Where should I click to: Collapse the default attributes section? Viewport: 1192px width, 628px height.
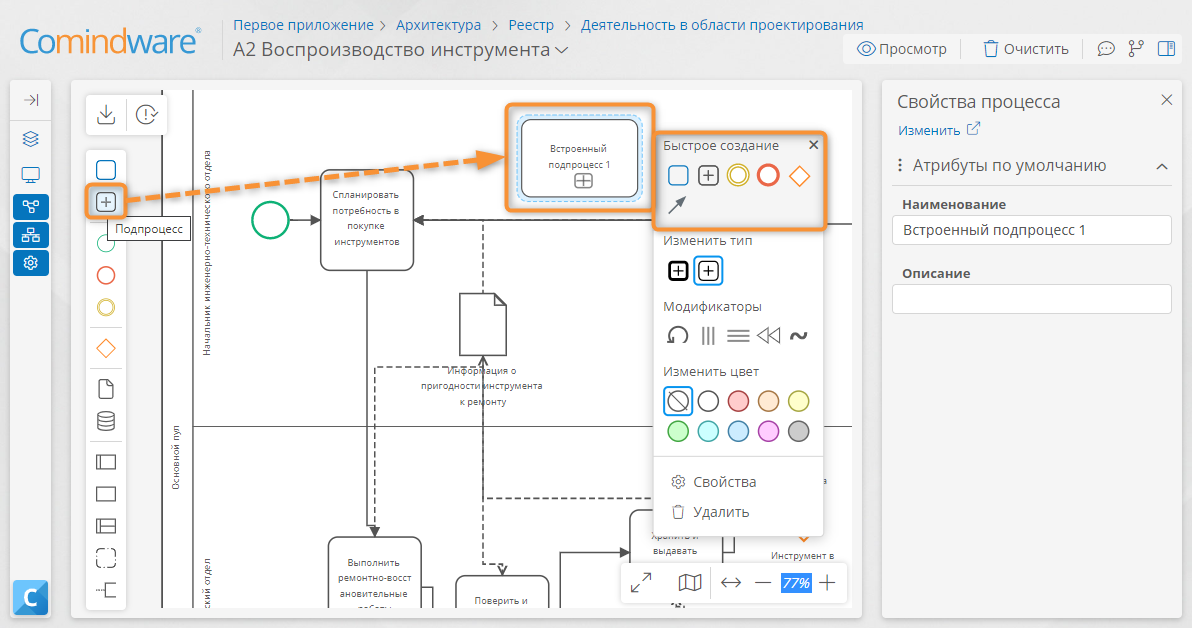pos(1162,167)
